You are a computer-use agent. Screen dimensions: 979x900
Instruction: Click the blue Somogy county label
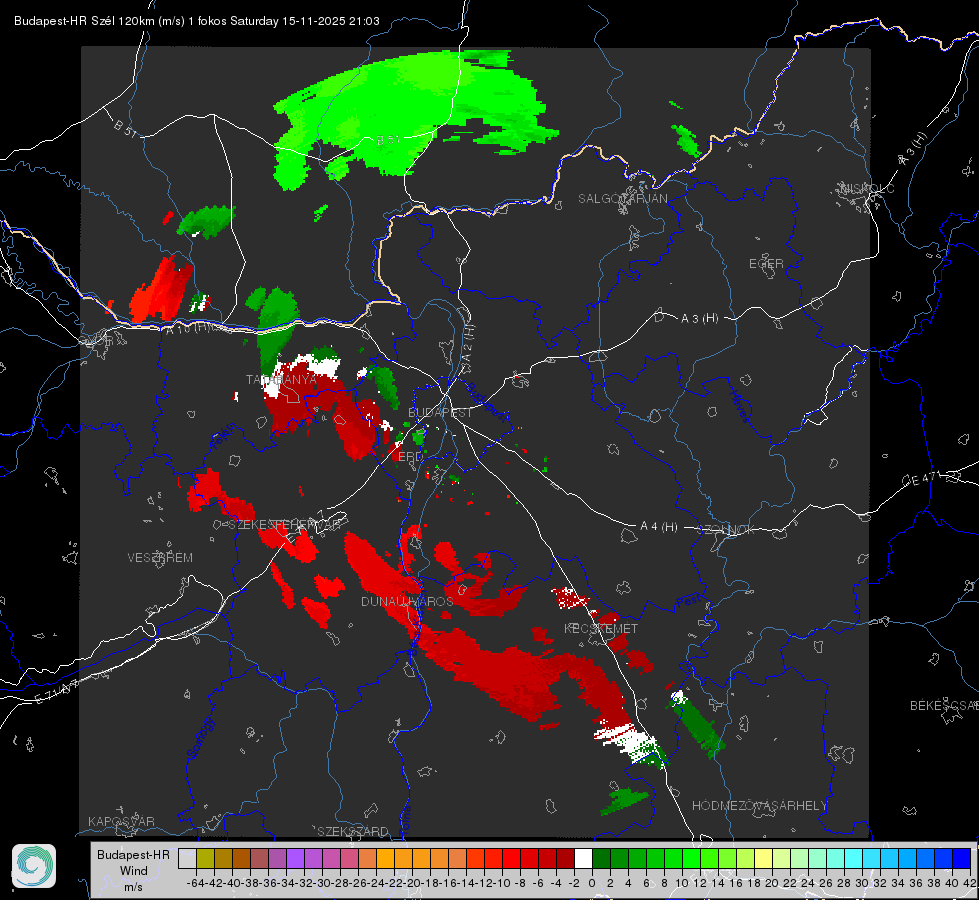tap(200, 738)
